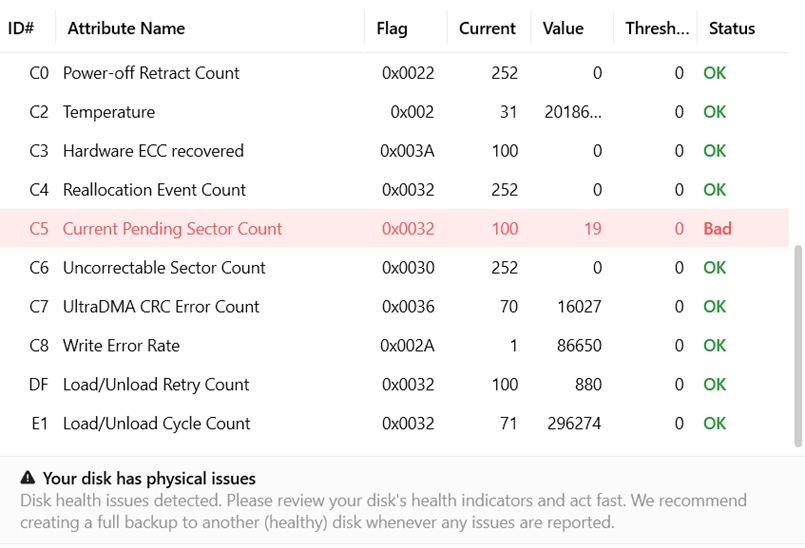Sort by ID# column header

tap(21, 28)
